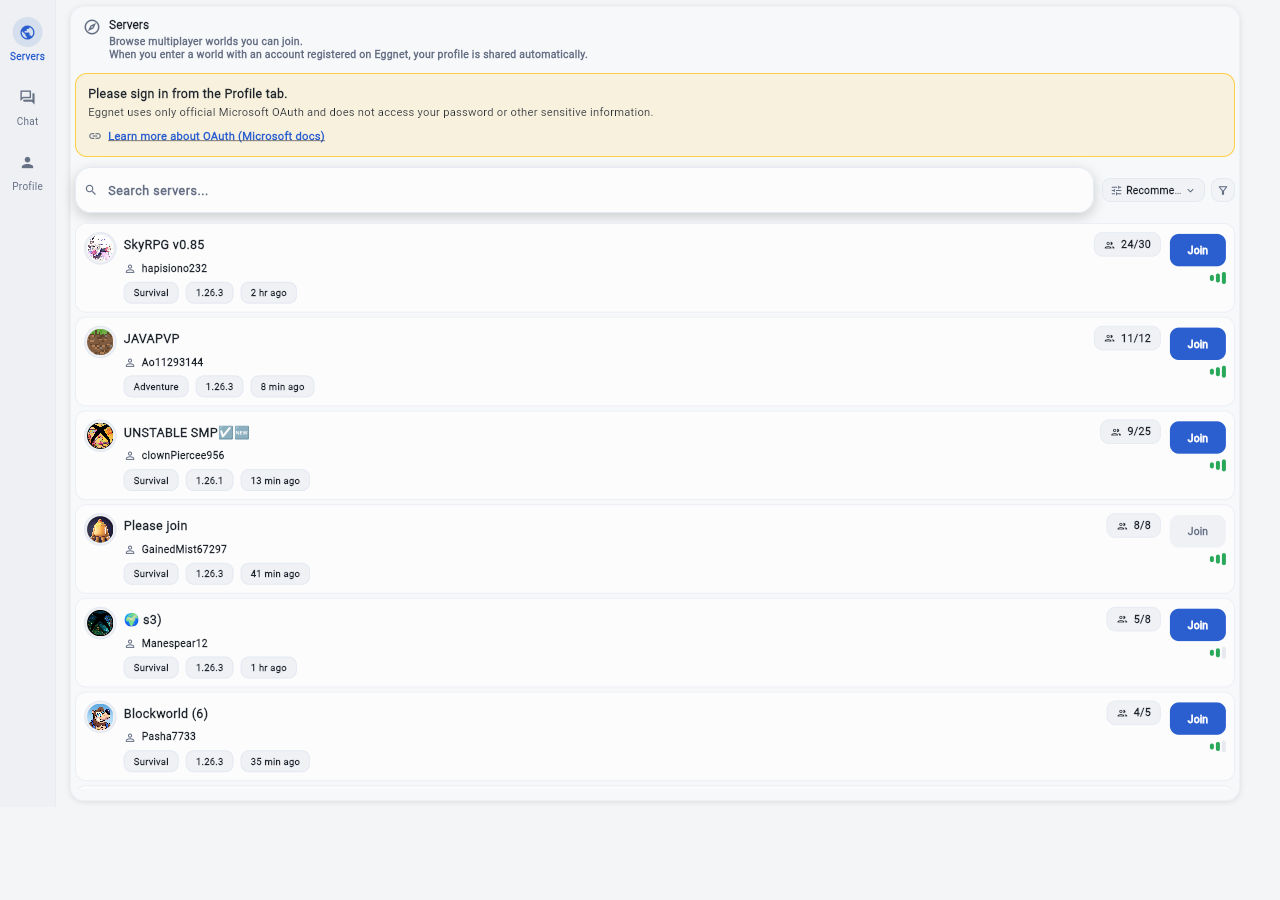The image size is (1280, 900).
Task: Click the Adventure tag on JAVAPVP
Action: (156, 387)
